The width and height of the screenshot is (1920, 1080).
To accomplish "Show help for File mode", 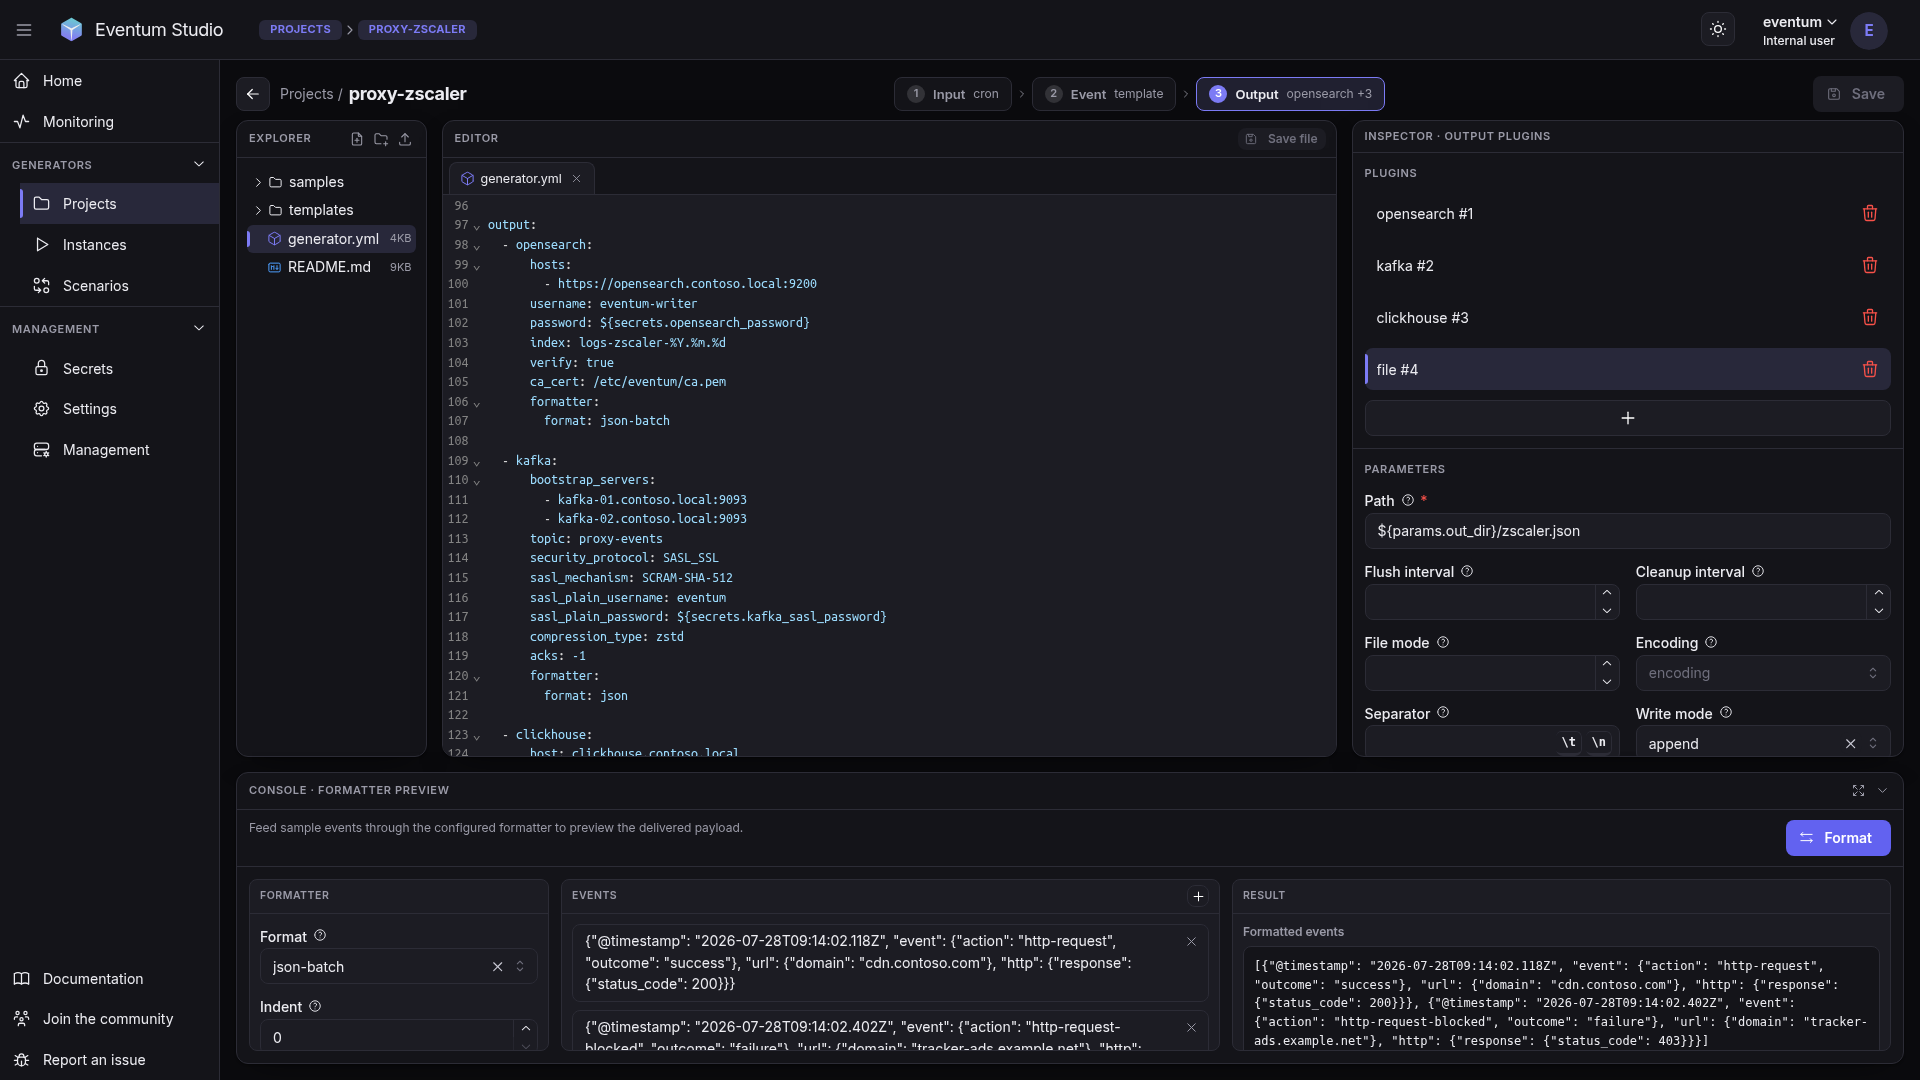I will click(1443, 643).
